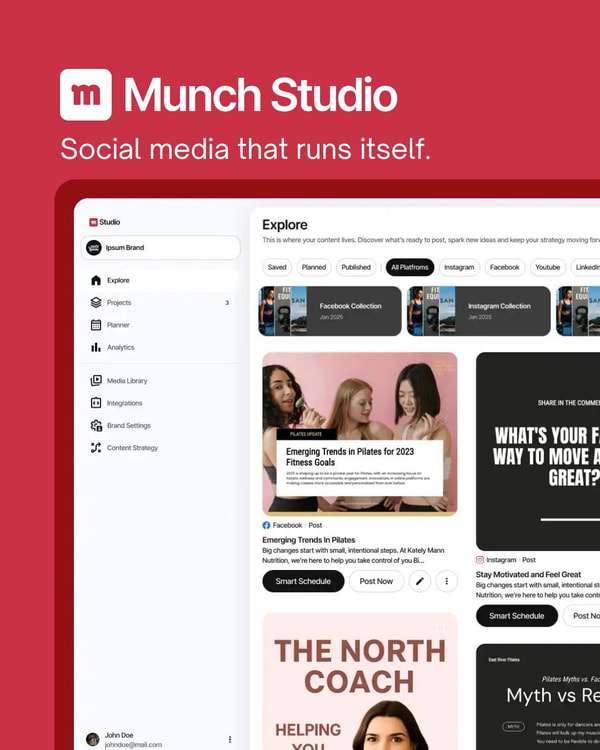600x750 pixels.
Task: Open the Ipsum Brand selector
Action: tap(160, 248)
